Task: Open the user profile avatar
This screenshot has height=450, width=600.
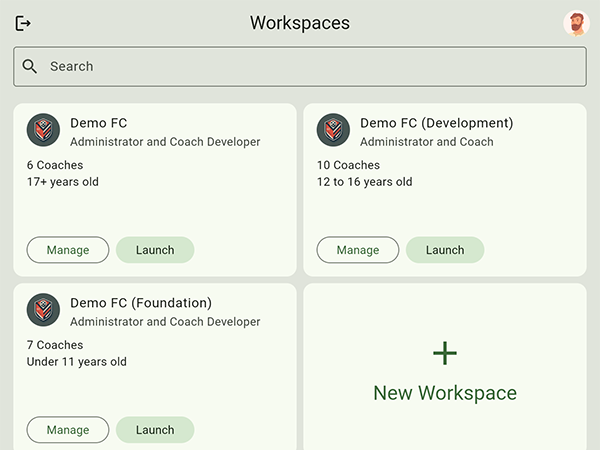Action: coord(576,23)
